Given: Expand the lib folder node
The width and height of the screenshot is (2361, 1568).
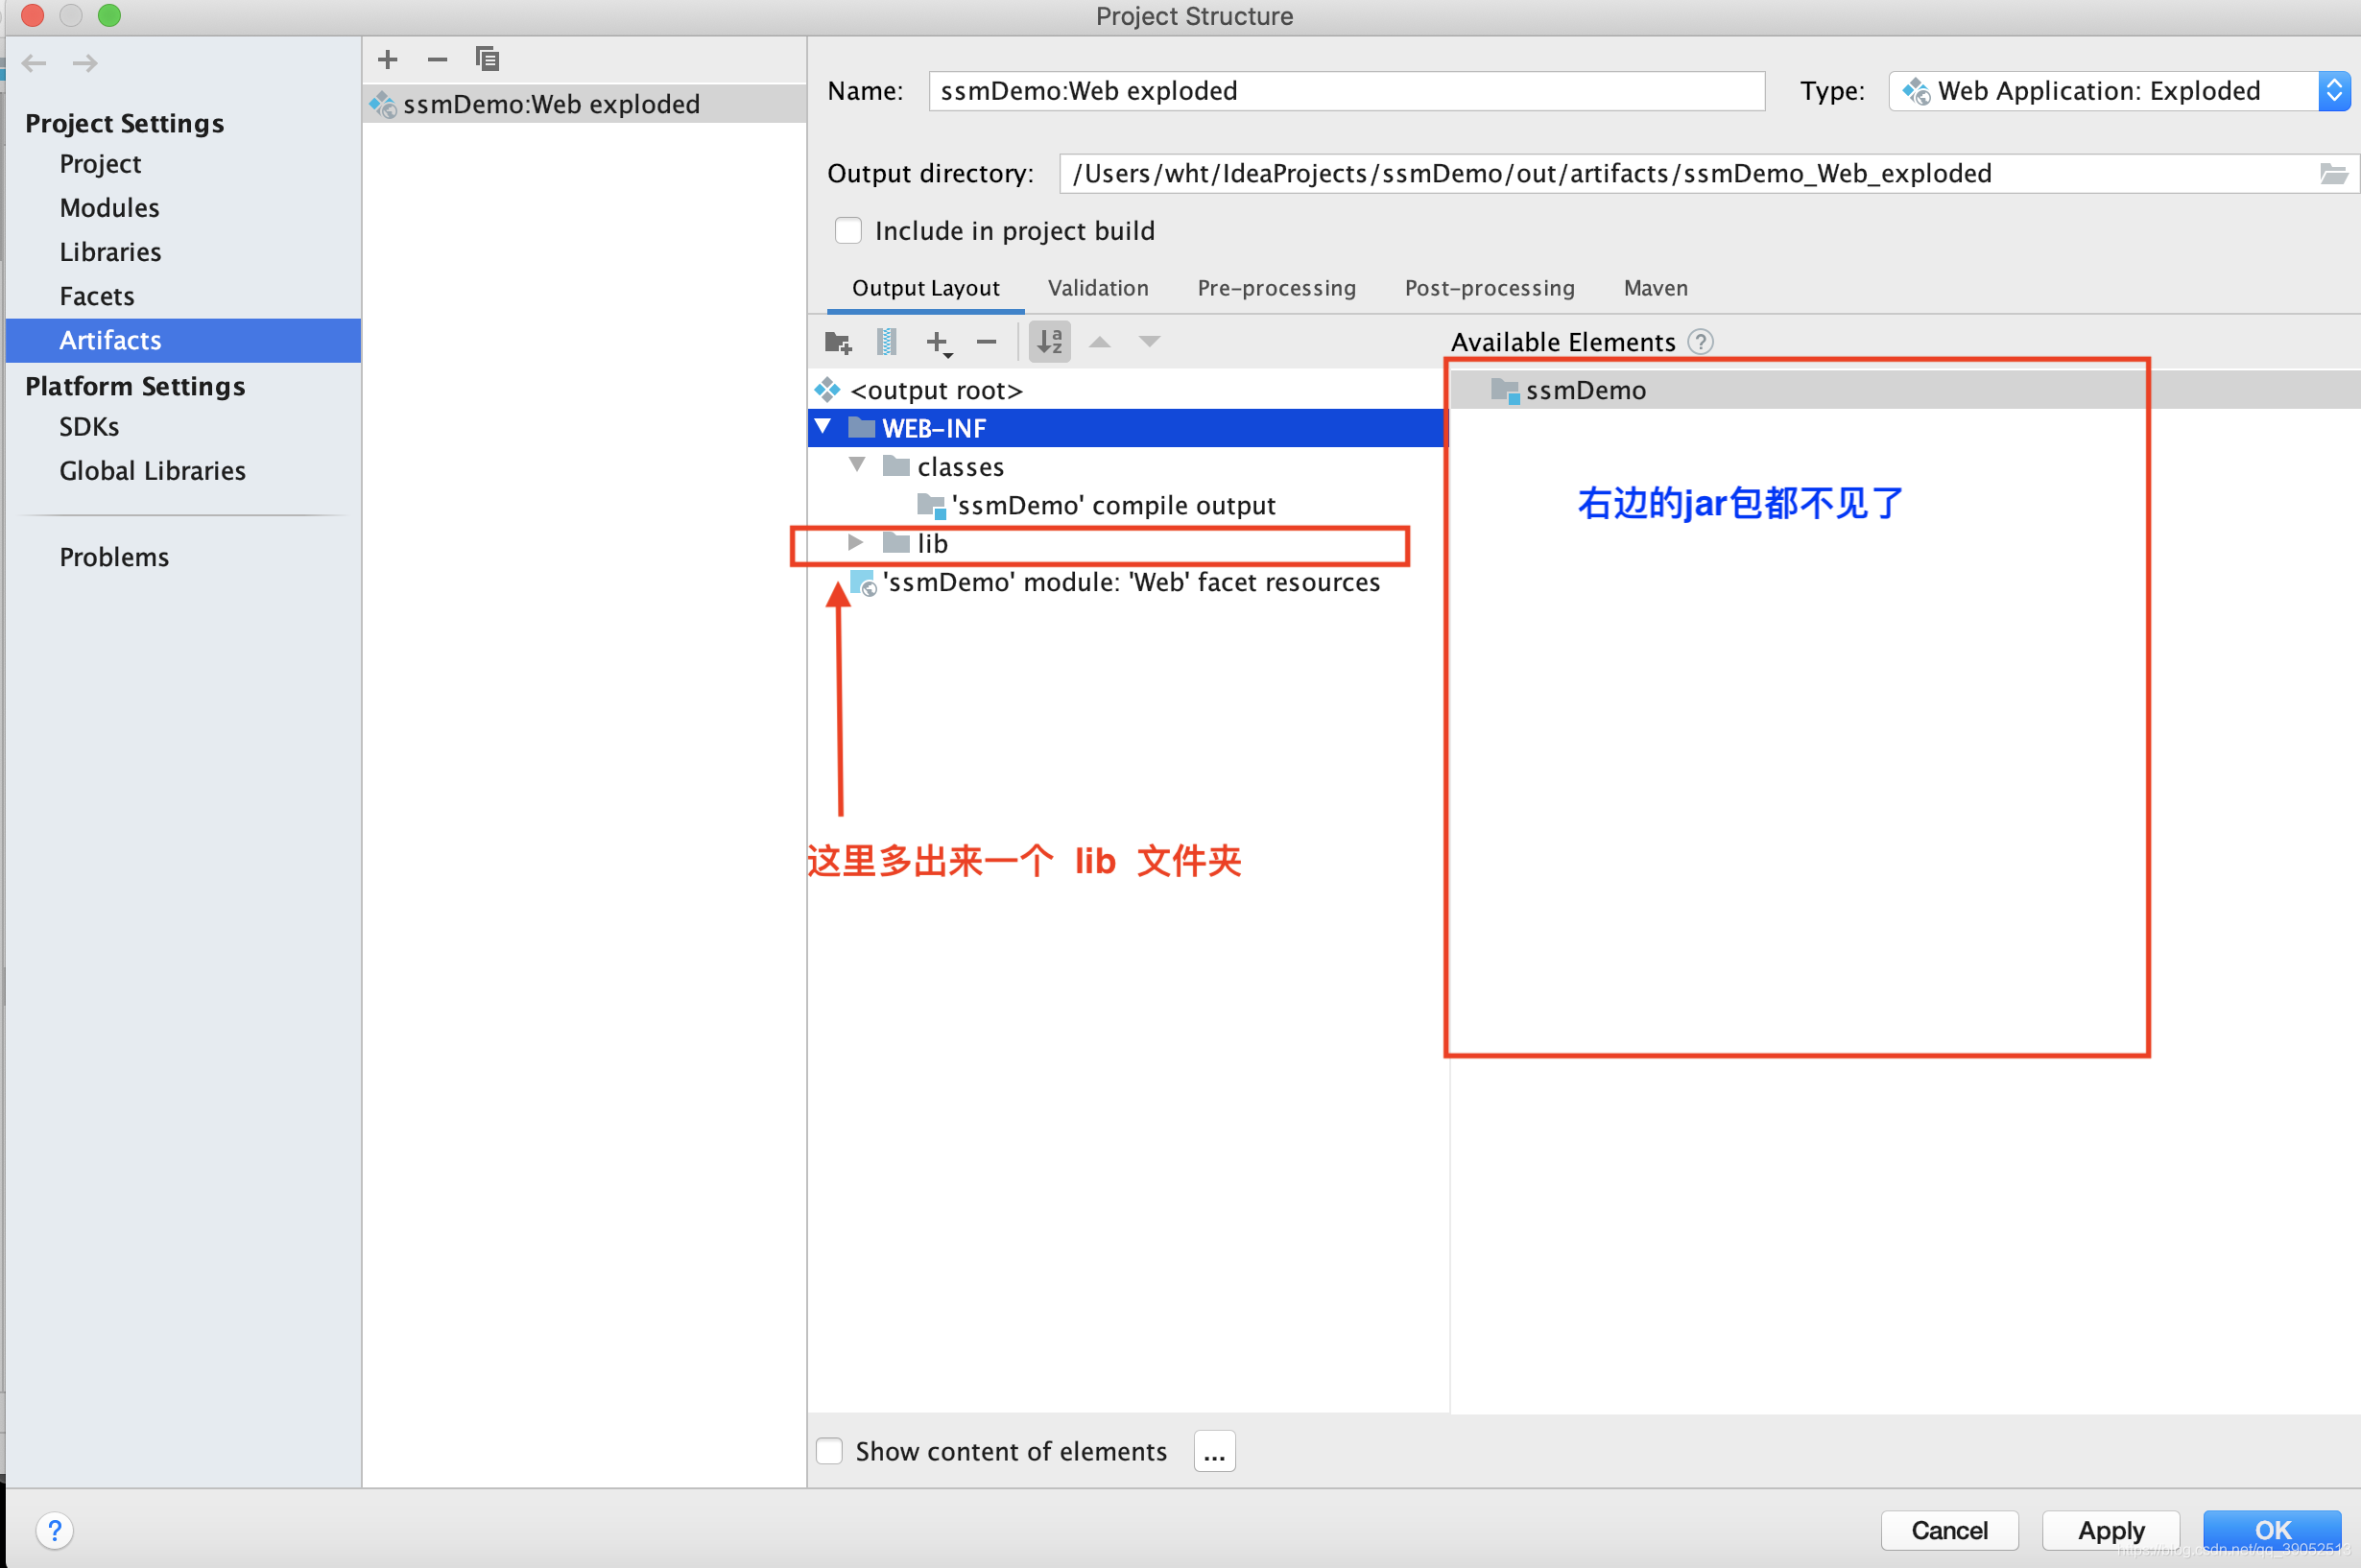Looking at the screenshot, I should click(856, 543).
